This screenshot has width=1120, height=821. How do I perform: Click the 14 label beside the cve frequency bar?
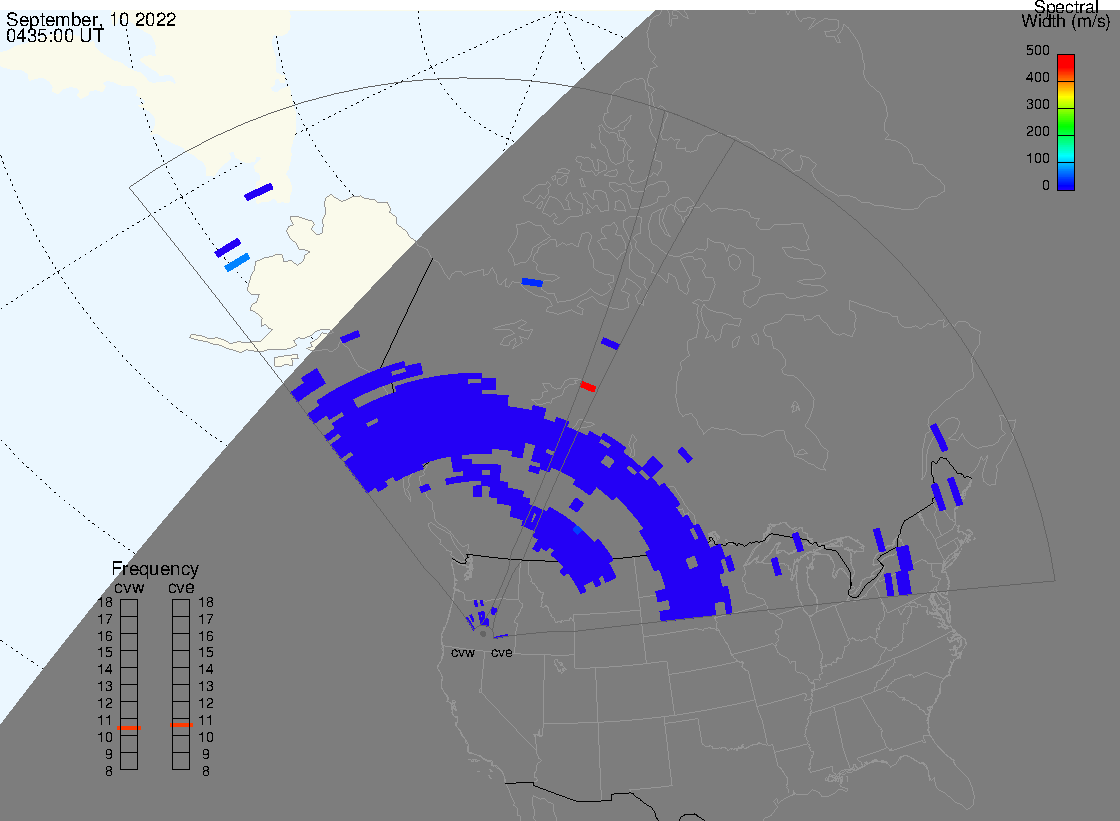coord(206,670)
